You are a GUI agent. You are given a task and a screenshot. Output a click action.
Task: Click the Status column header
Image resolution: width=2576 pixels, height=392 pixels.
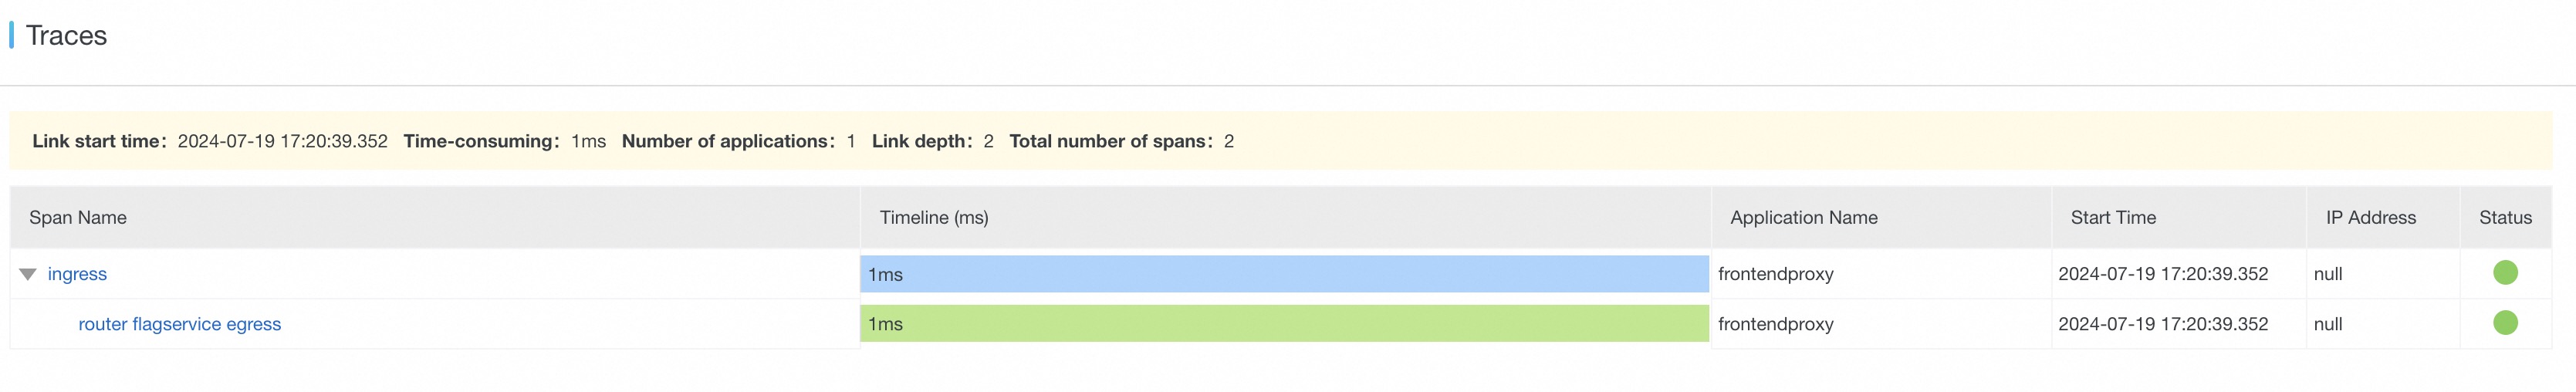2504,218
